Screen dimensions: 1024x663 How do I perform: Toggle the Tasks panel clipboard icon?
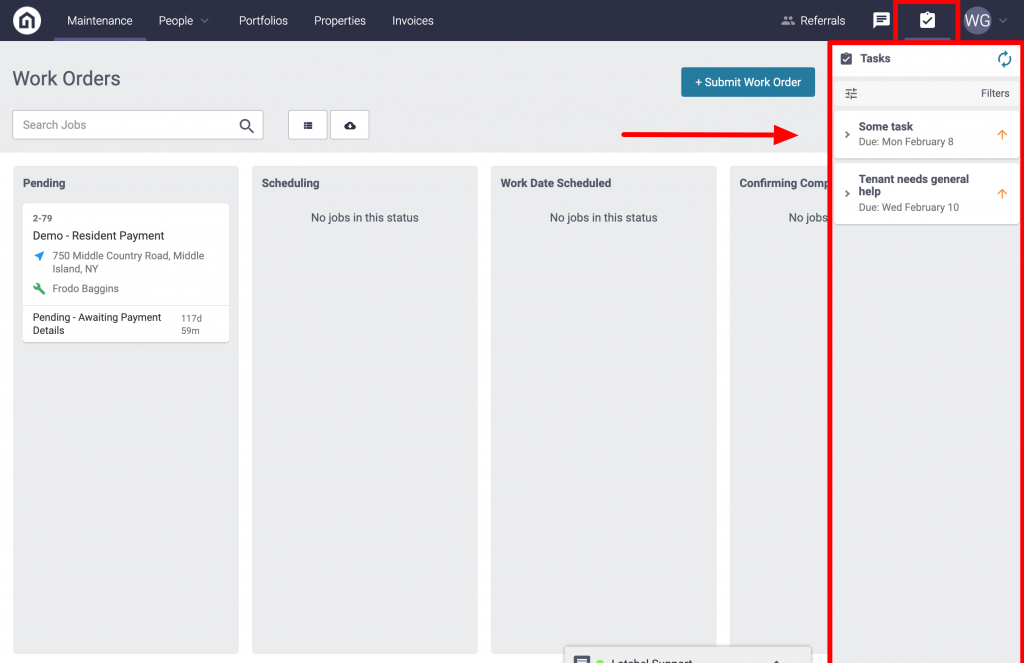coord(927,20)
